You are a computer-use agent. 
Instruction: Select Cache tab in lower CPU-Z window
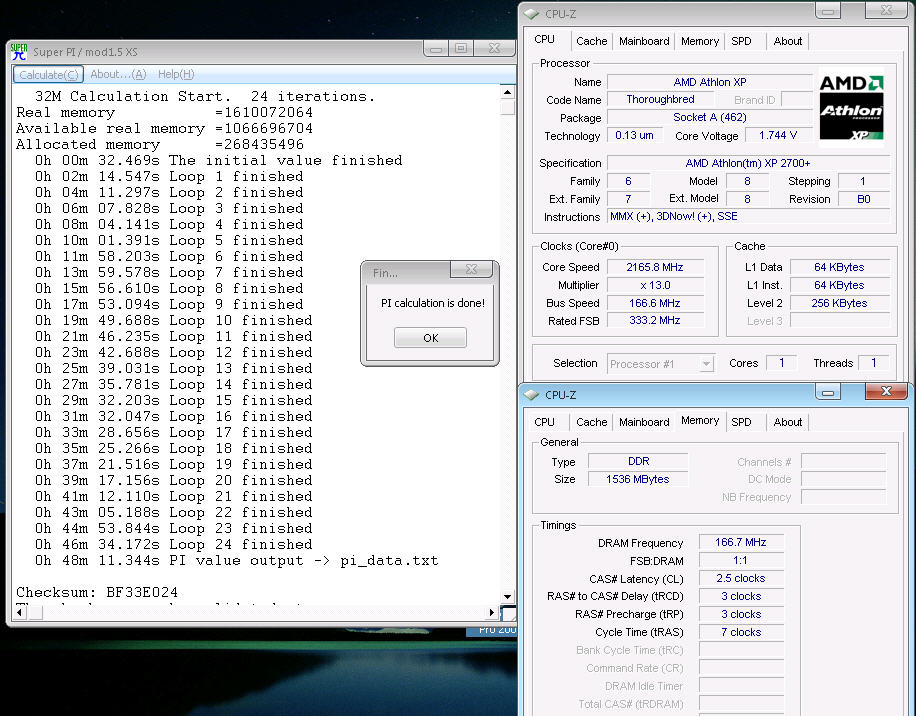pyautogui.click(x=591, y=422)
